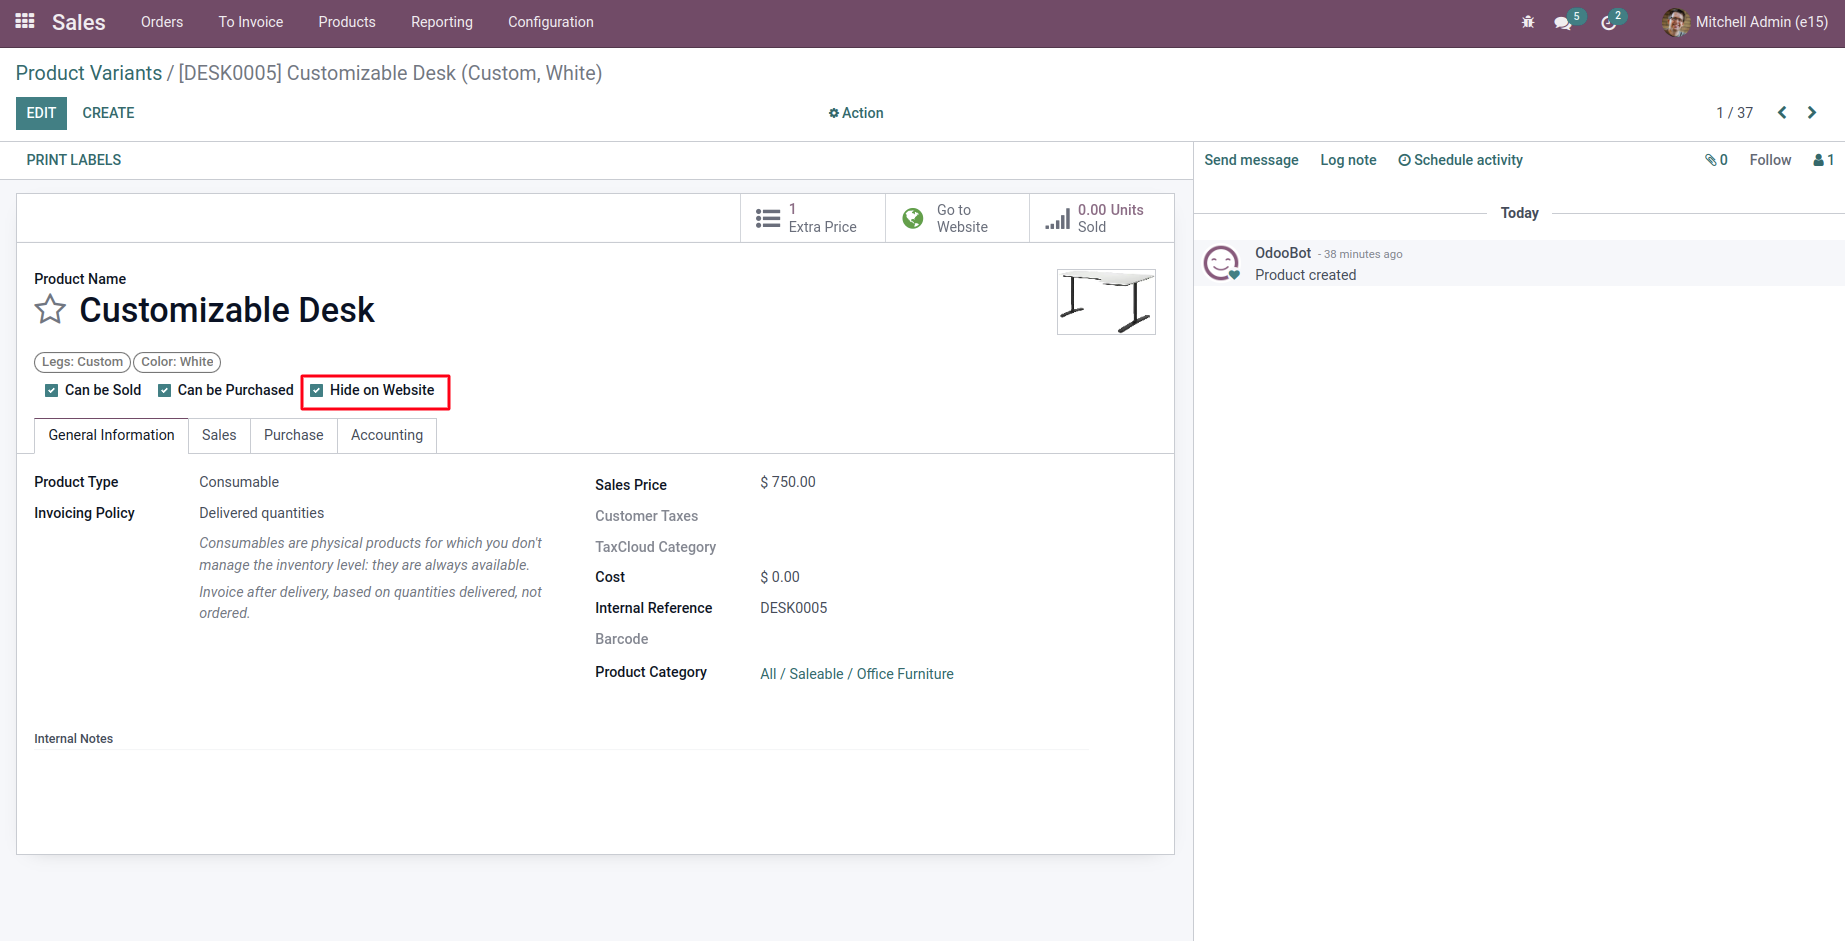
Task: Click the Delivered quantities invoicing policy value
Action: (x=262, y=513)
